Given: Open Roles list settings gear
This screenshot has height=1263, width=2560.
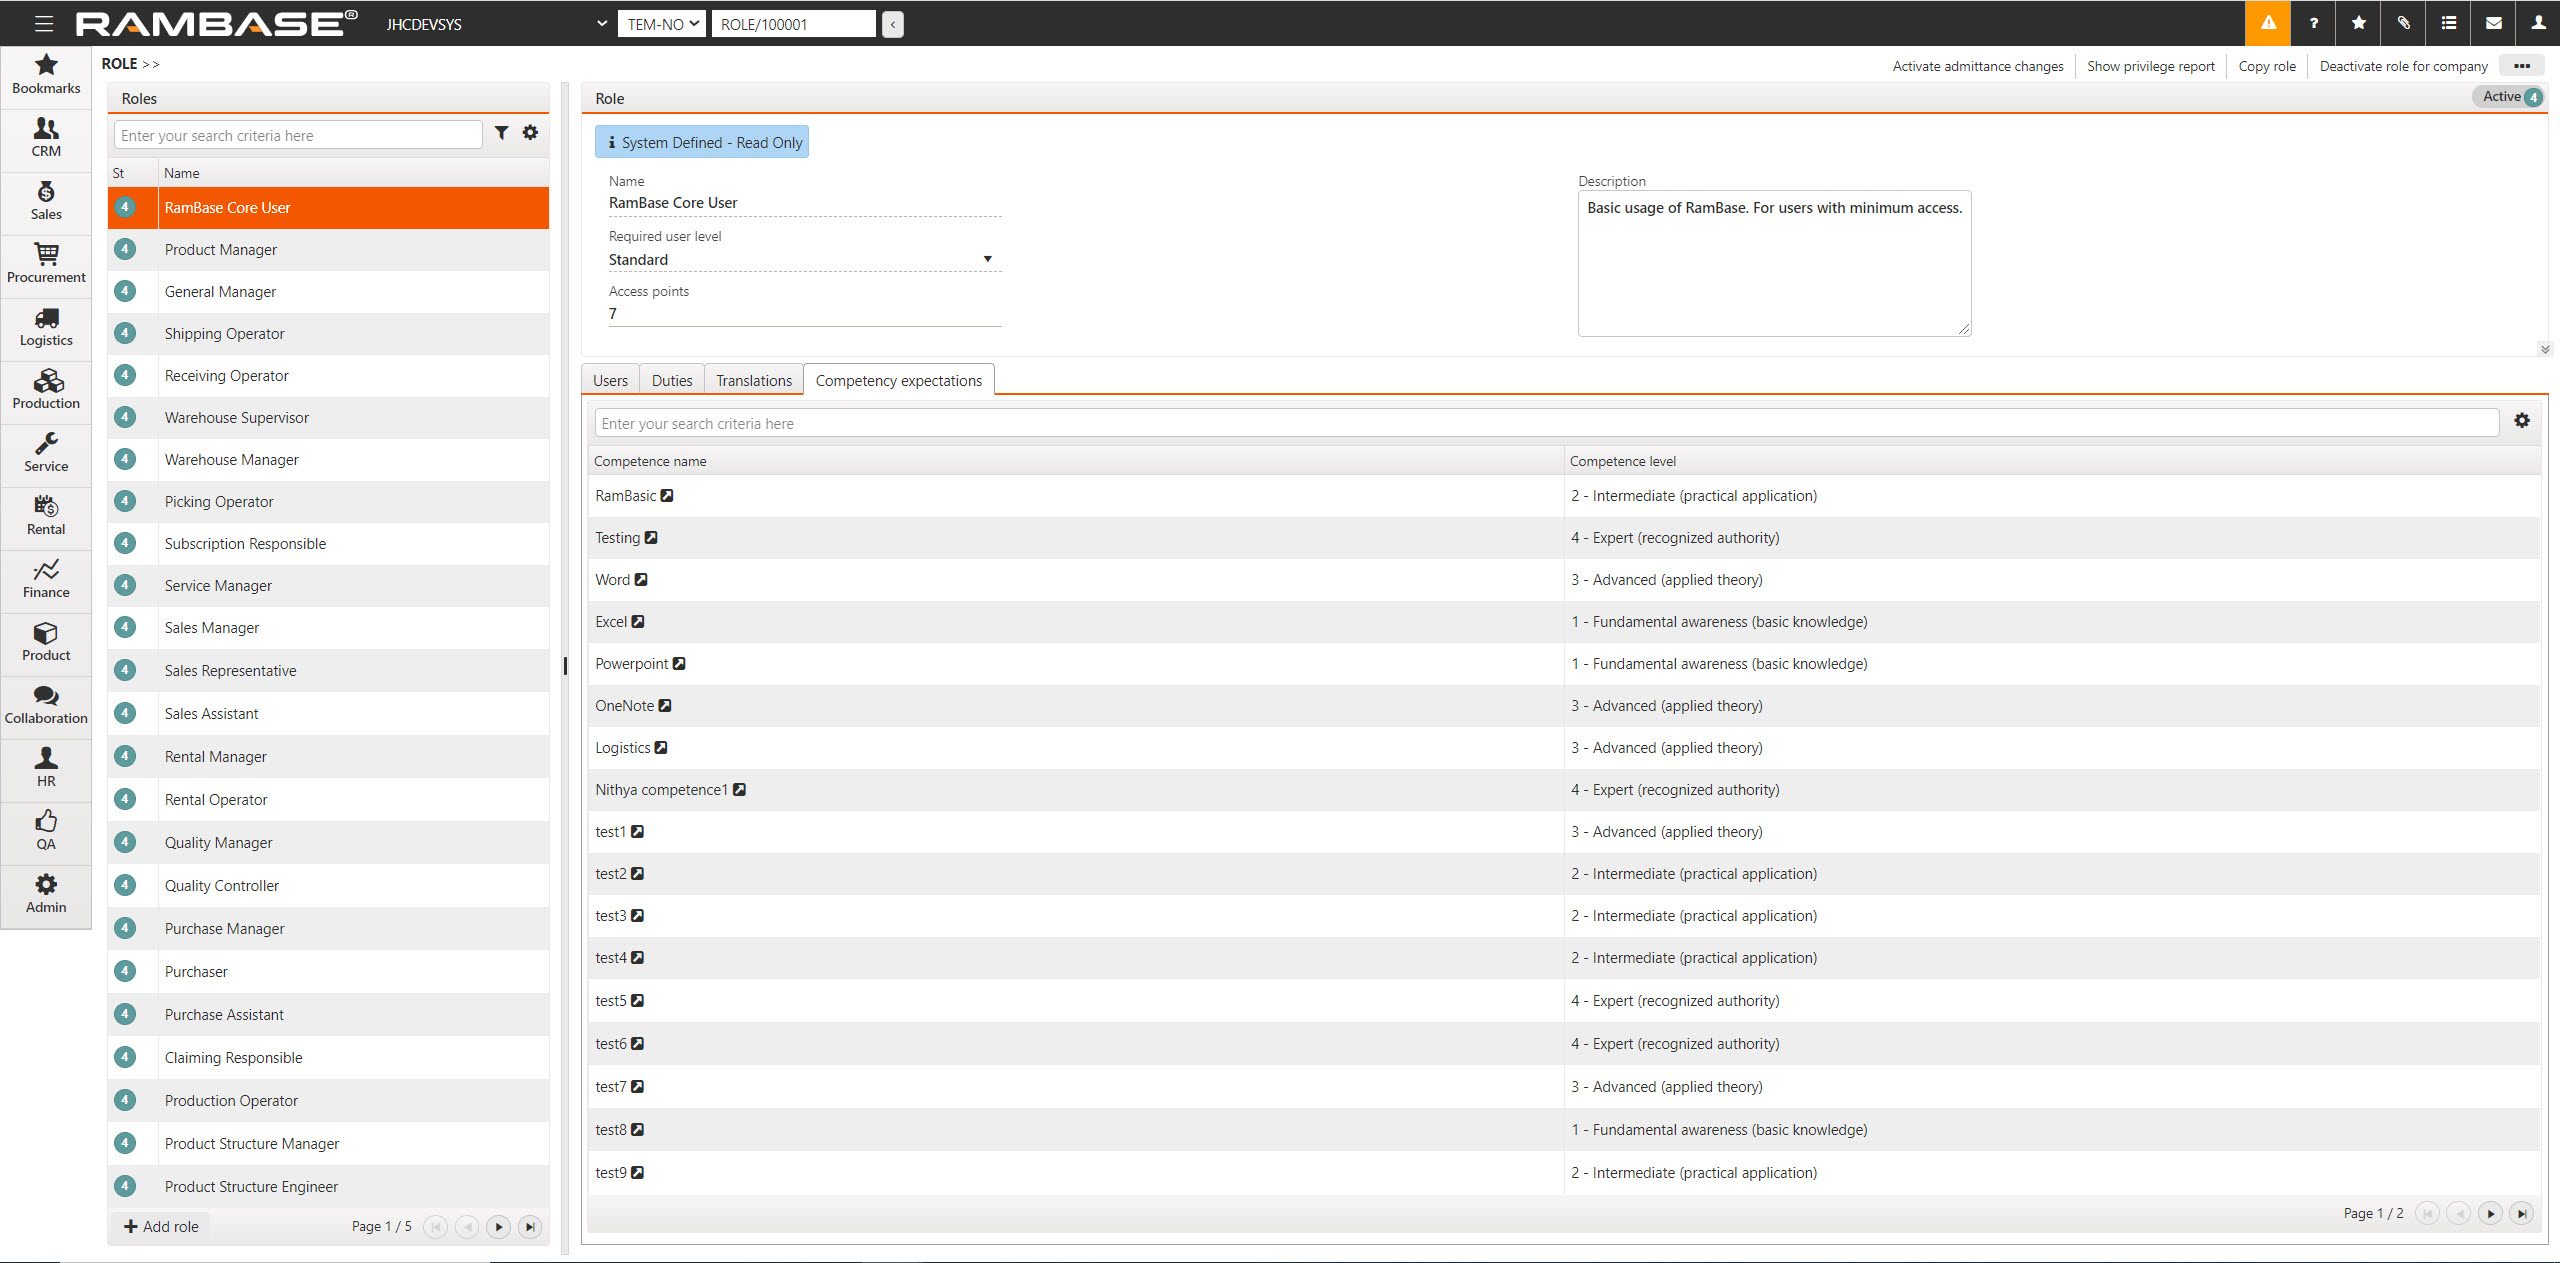Looking at the screenshot, I should pyautogui.click(x=531, y=133).
